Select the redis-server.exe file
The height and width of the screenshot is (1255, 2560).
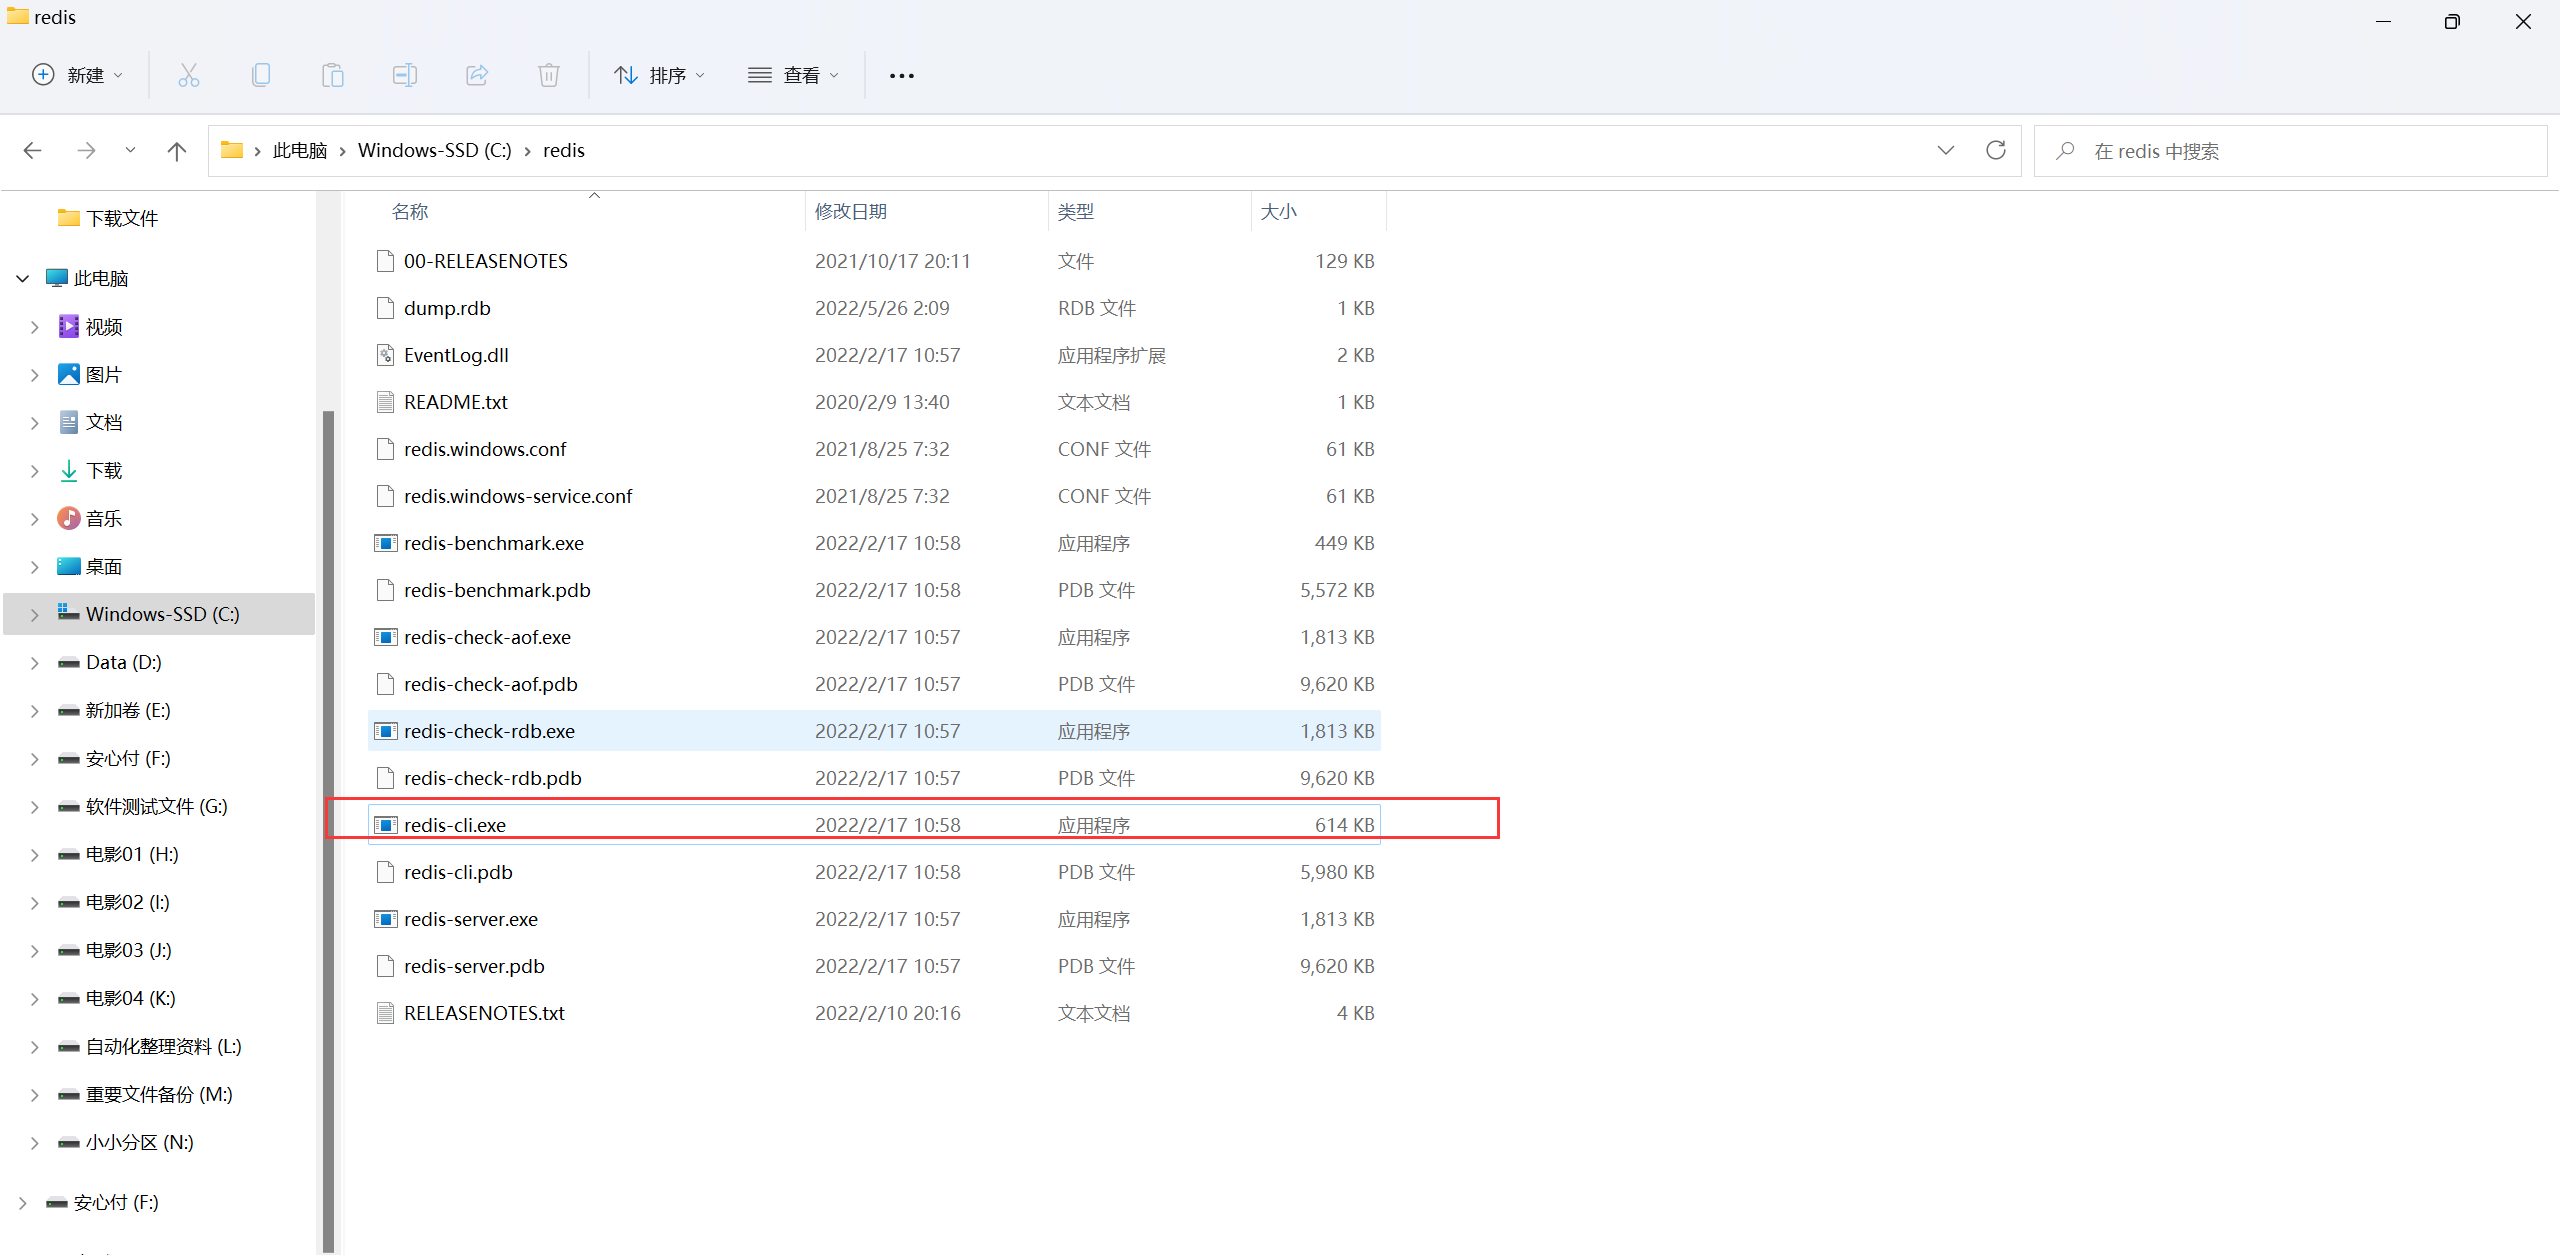[470, 919]
